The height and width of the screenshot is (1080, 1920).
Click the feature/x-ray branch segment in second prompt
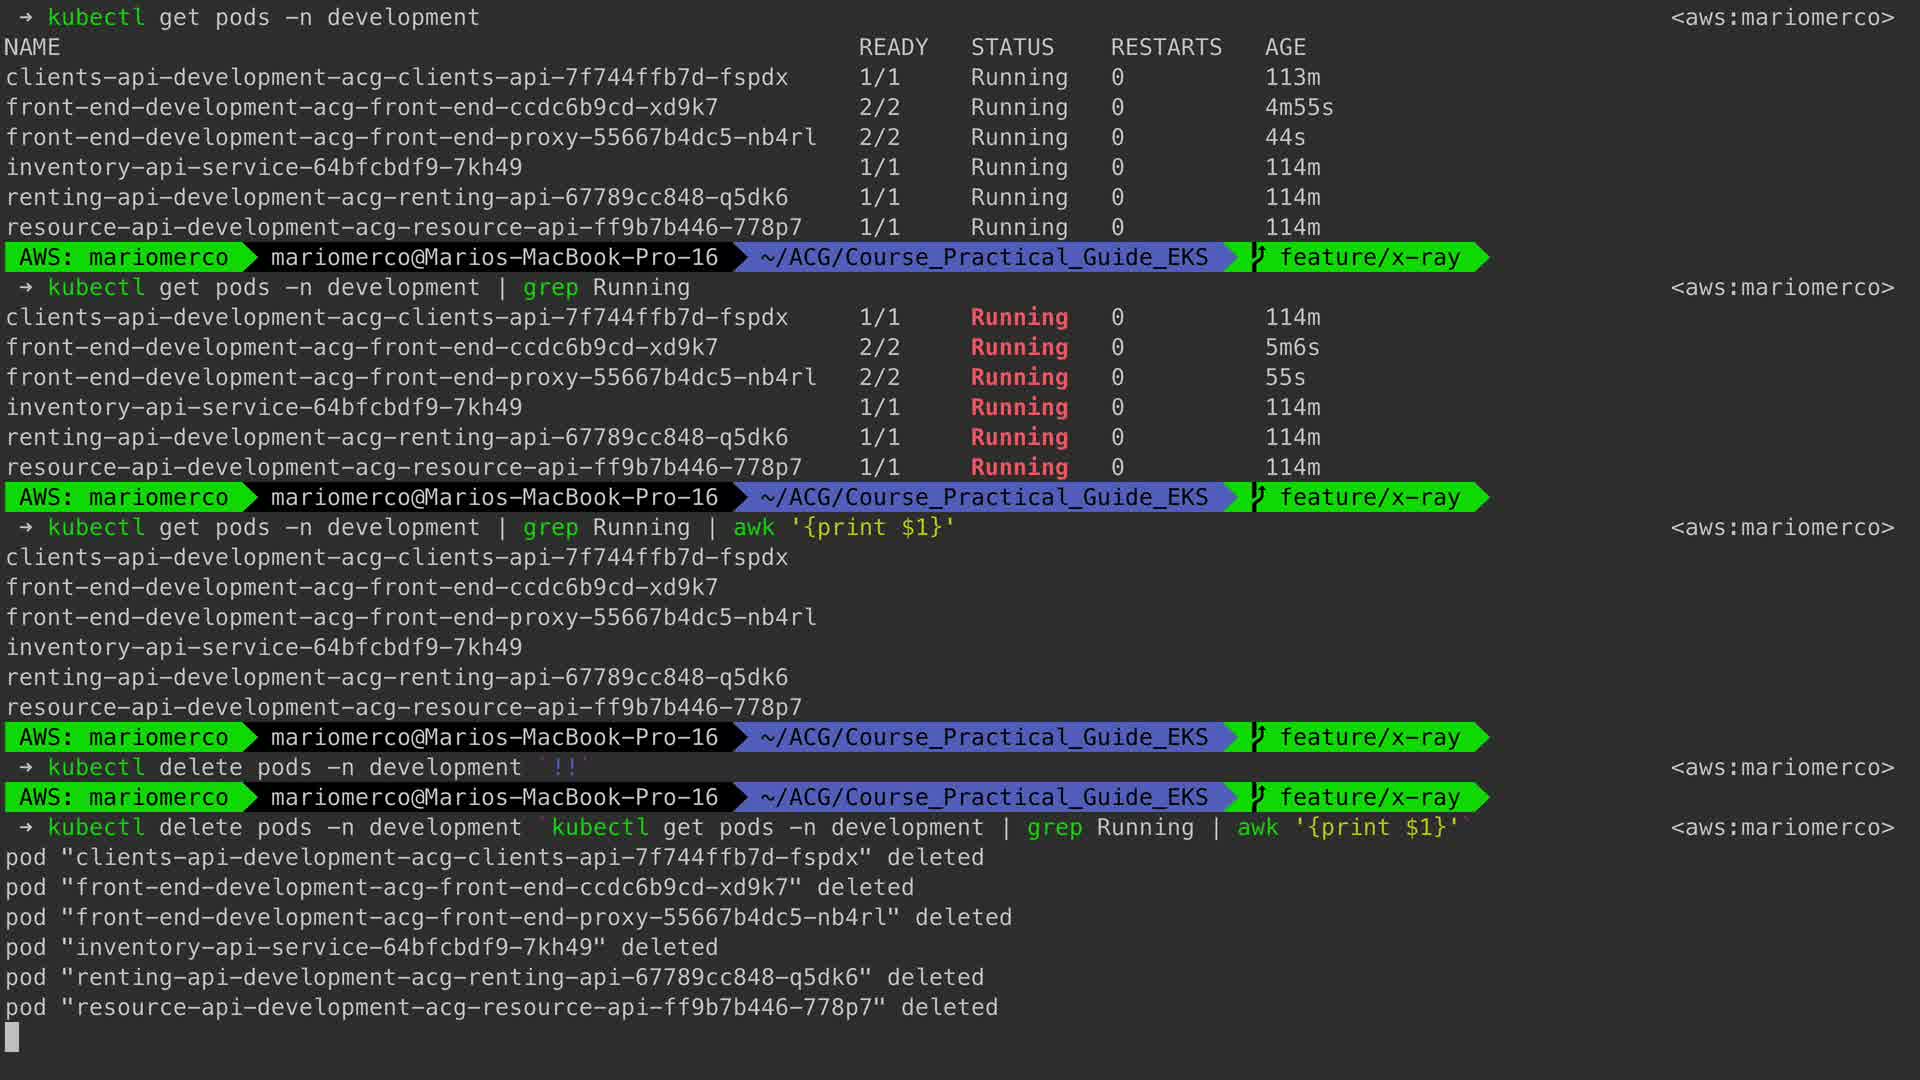tap(1369, 497)
